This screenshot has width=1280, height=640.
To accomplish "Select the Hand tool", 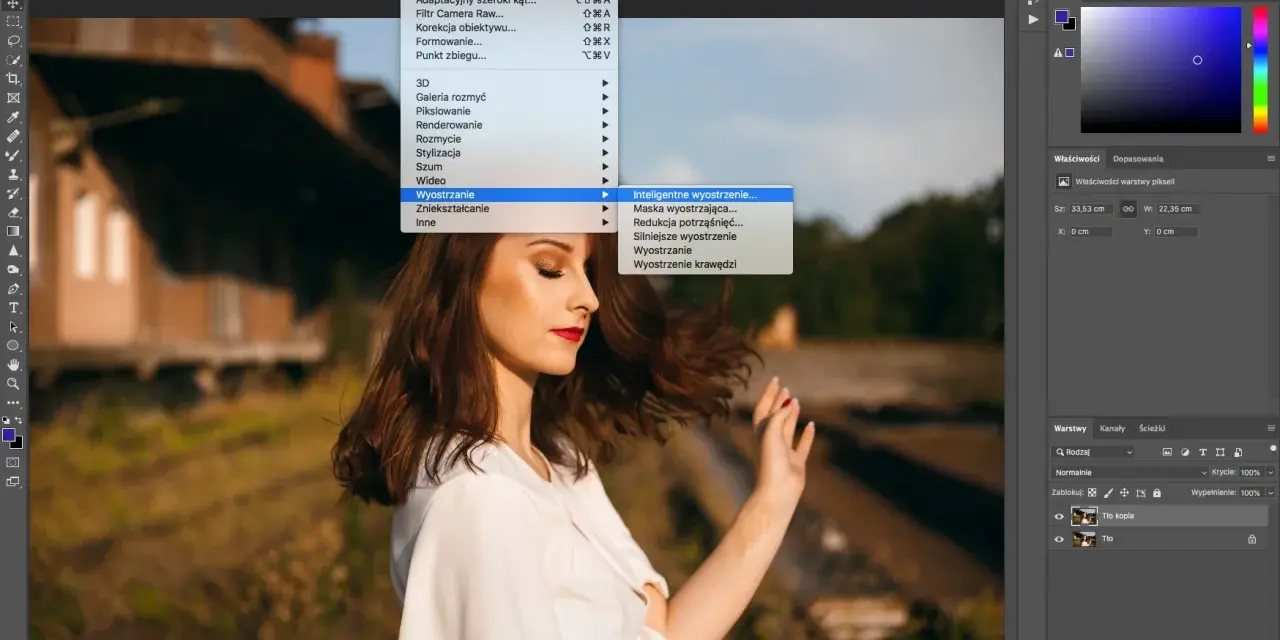I will tap(13, 364).
